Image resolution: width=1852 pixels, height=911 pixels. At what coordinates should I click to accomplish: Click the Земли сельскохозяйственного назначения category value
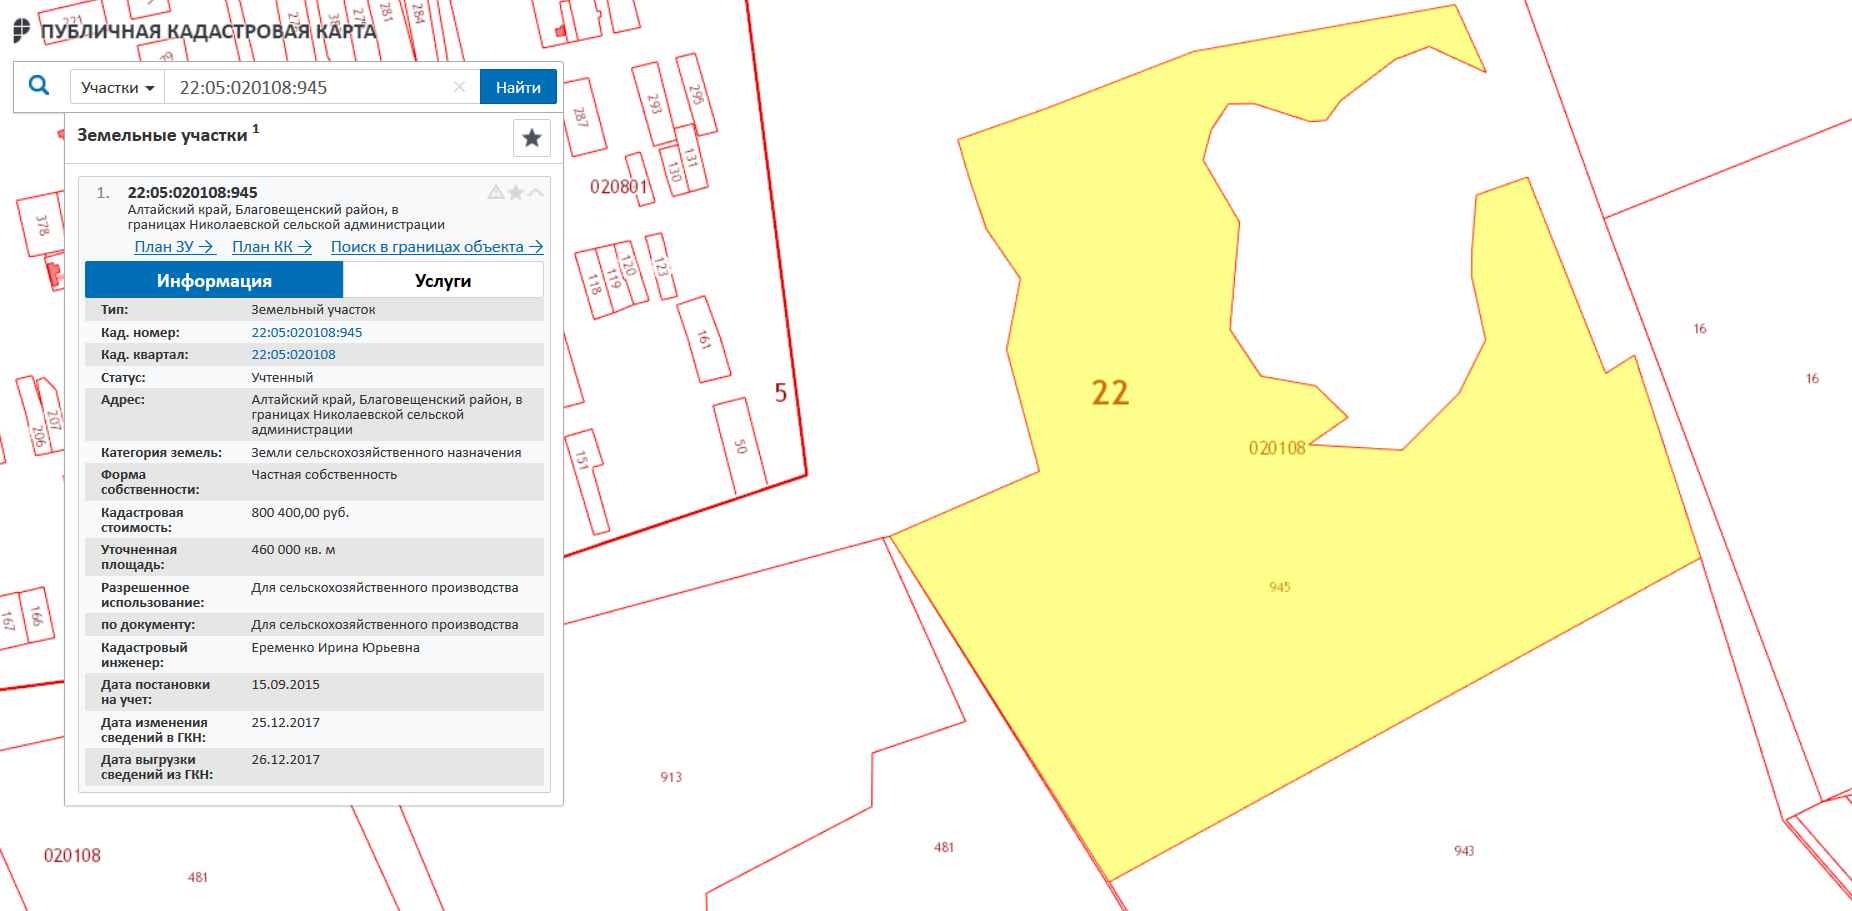coord(386,453)
